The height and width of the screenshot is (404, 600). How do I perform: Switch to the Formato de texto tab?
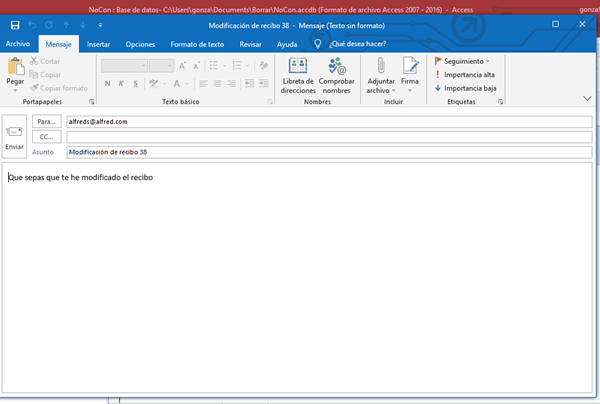[x=198, y=44]
